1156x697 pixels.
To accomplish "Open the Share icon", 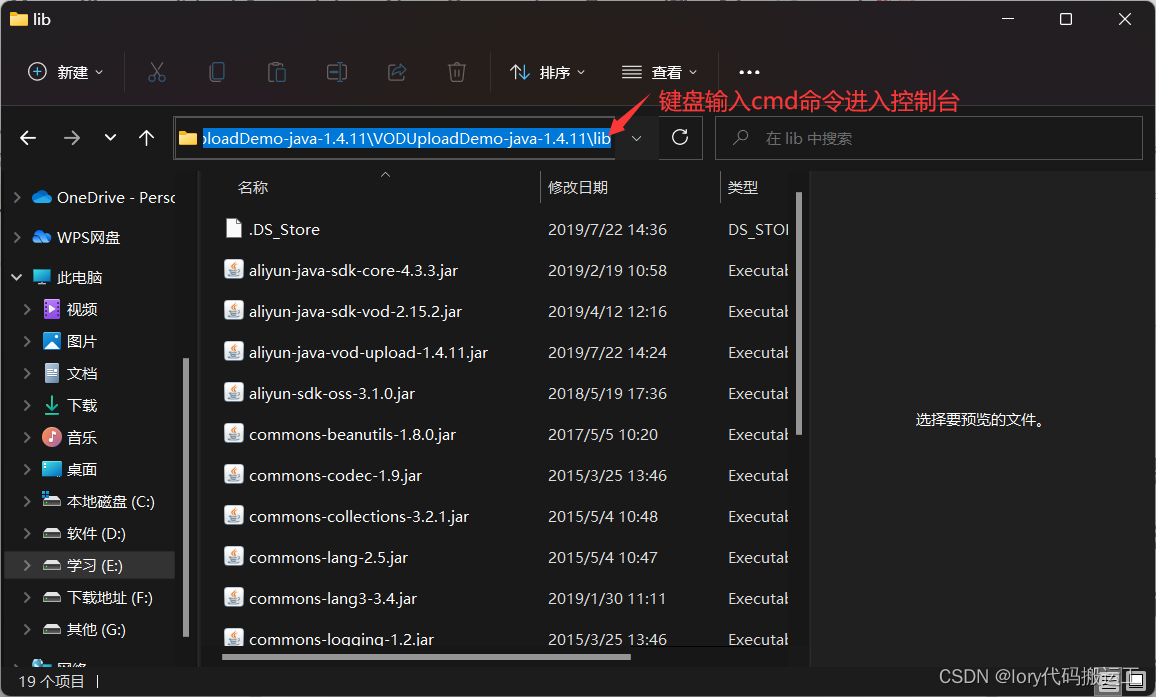I will (396, 71).
